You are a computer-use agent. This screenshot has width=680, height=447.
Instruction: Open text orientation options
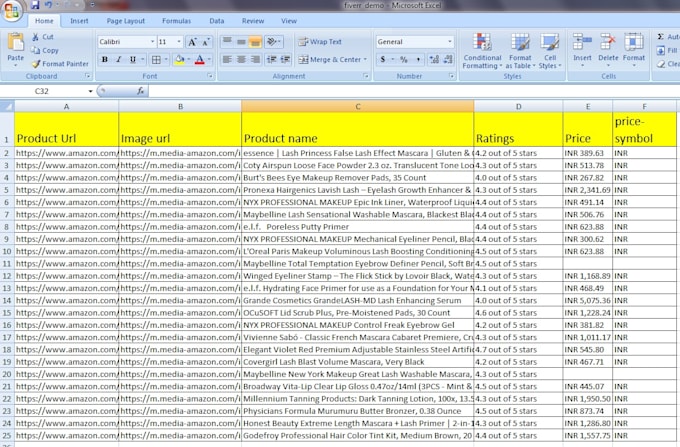pos(274,42)
